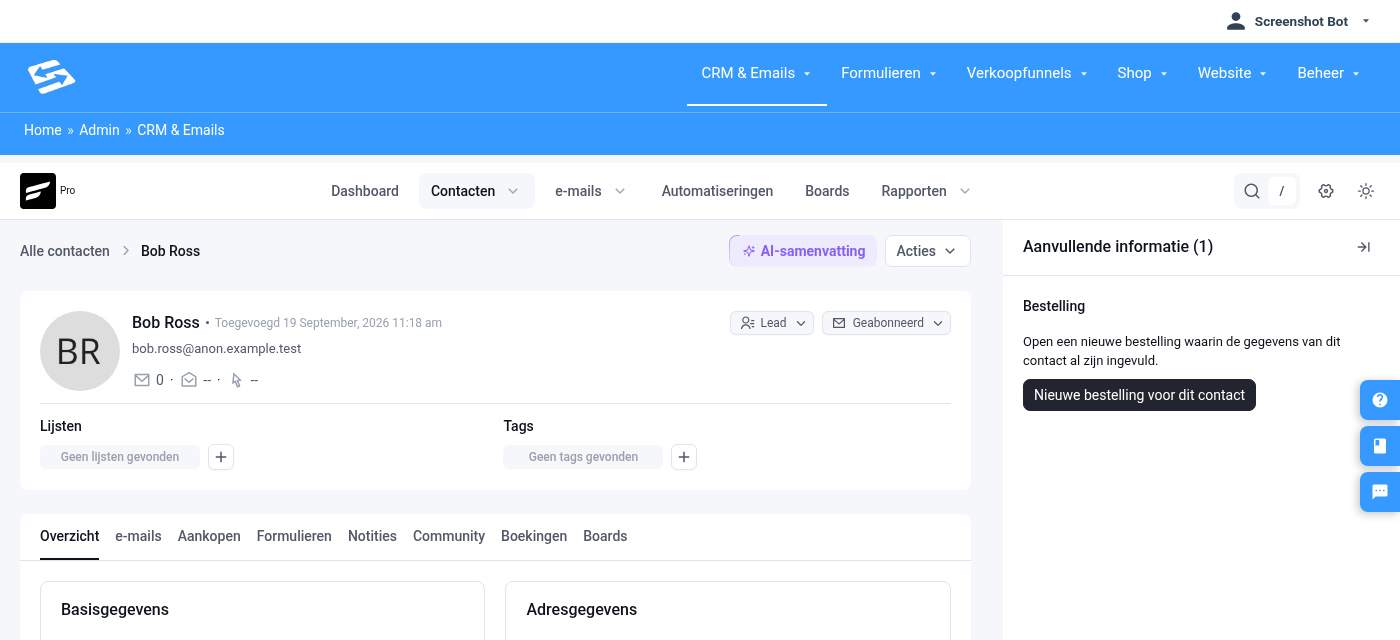Switch to the Aankopen tab

(209, 536)
